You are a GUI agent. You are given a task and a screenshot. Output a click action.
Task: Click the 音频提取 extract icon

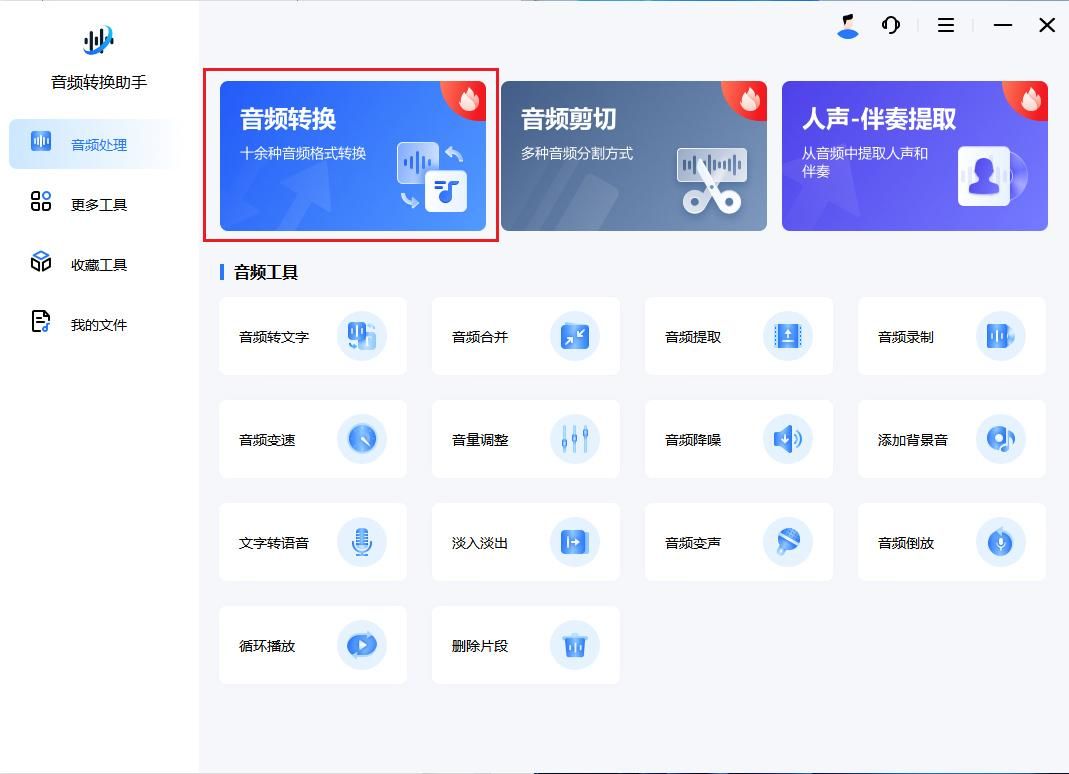[x=787, y=336]
